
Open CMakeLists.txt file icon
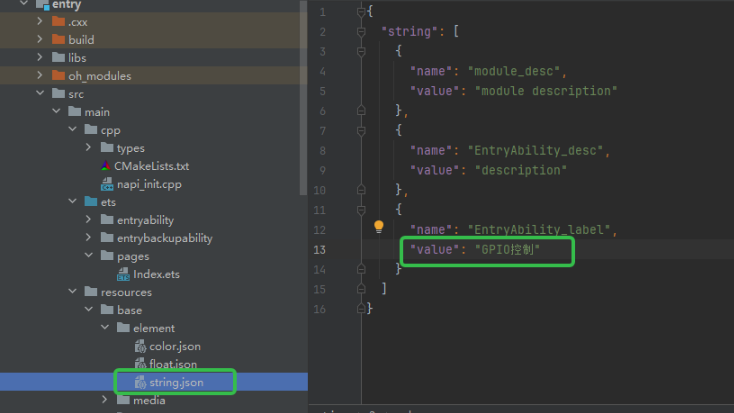coord(106,166)
